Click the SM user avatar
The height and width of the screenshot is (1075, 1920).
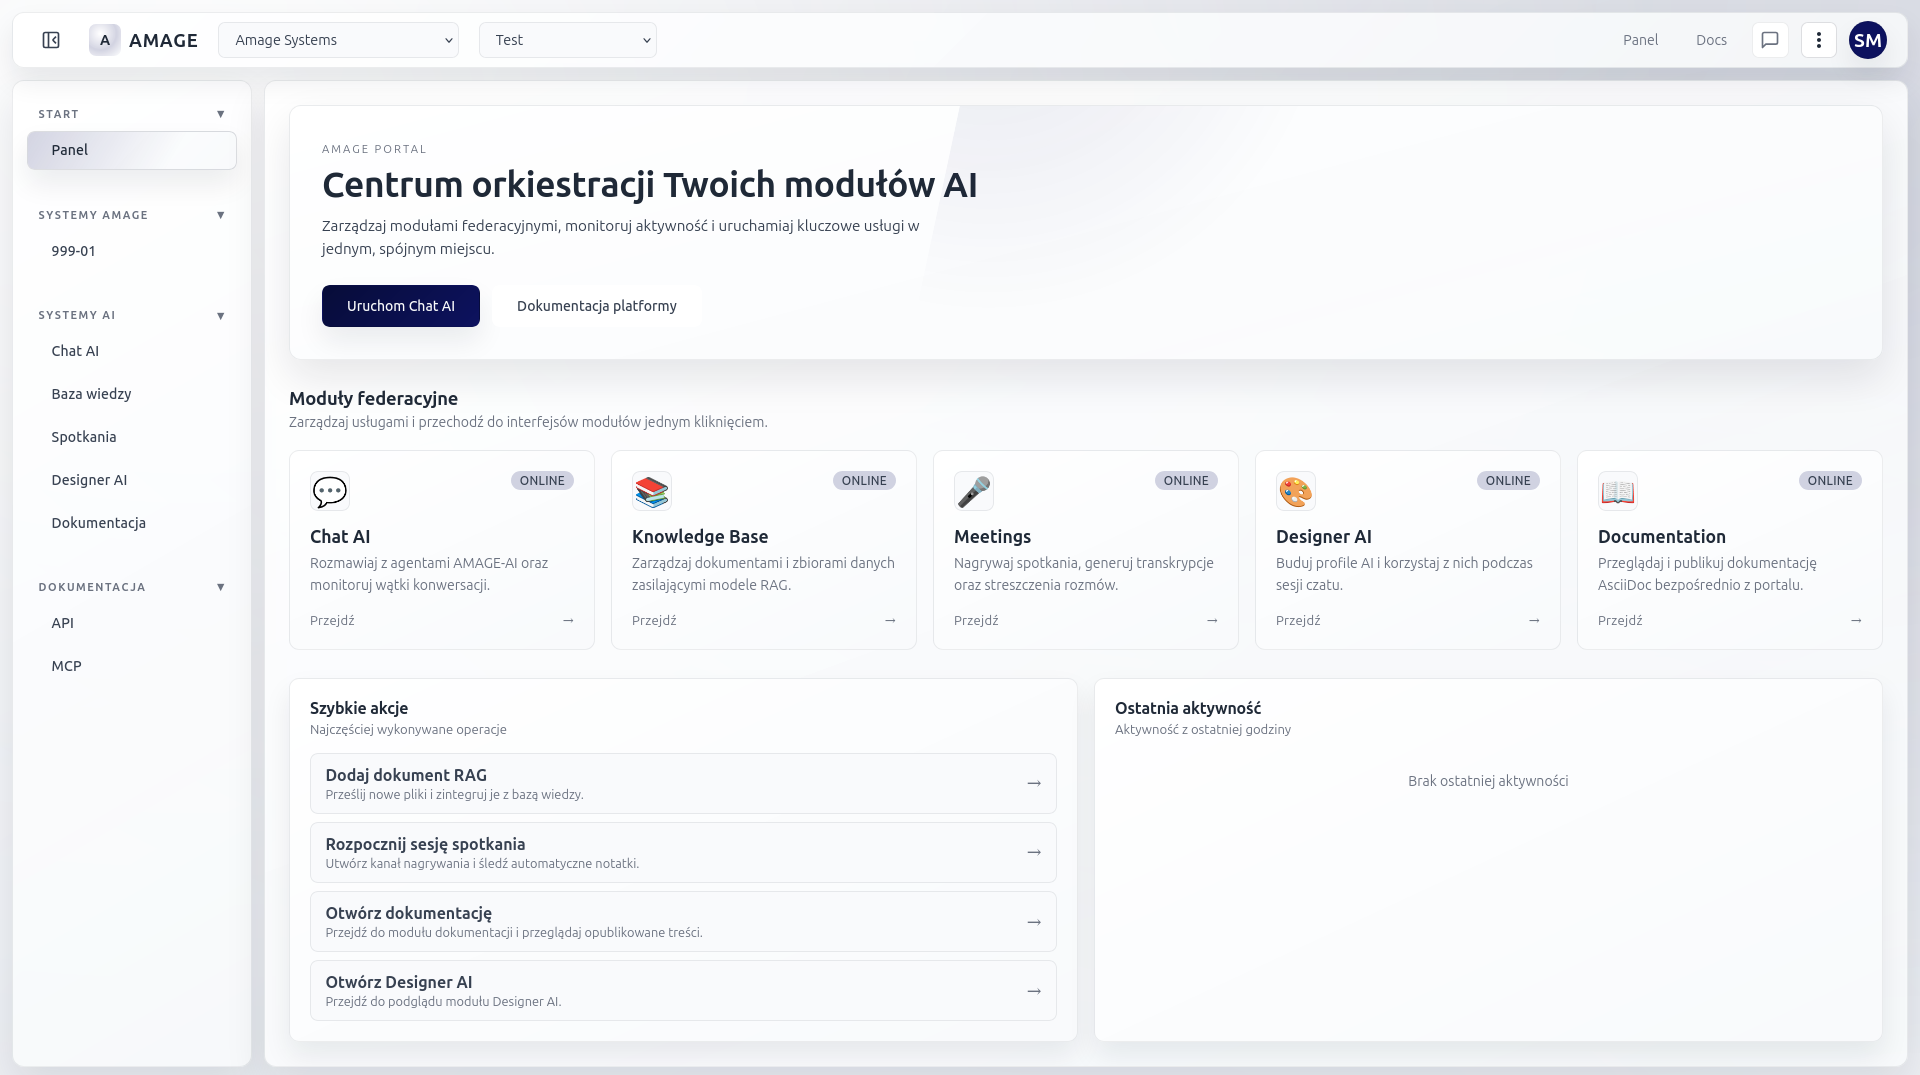click(1867, 40)
